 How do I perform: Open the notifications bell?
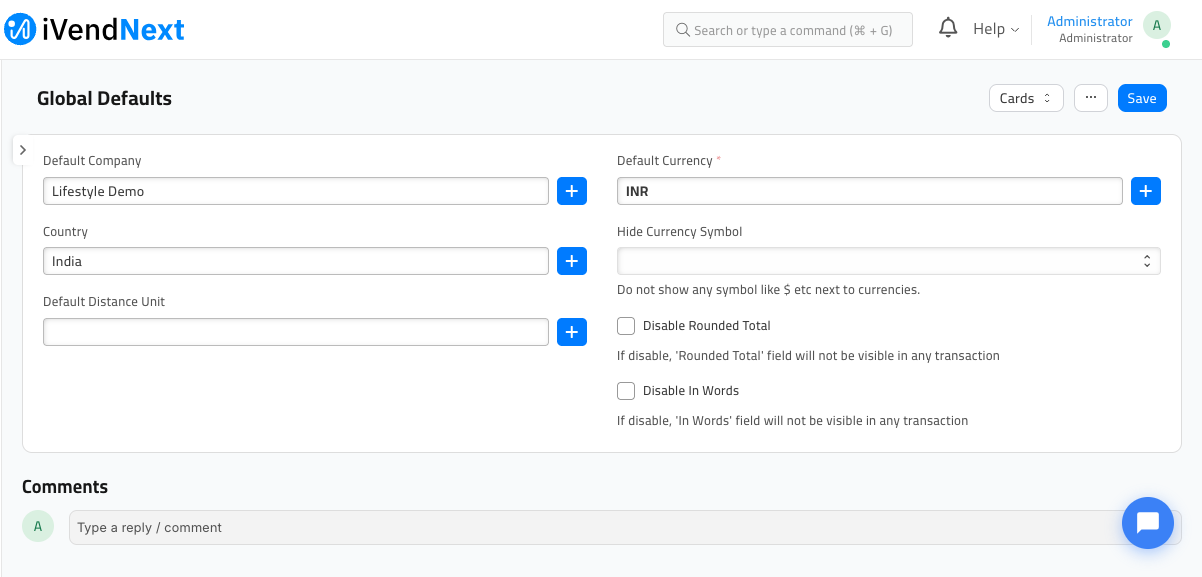coord(948,28)
